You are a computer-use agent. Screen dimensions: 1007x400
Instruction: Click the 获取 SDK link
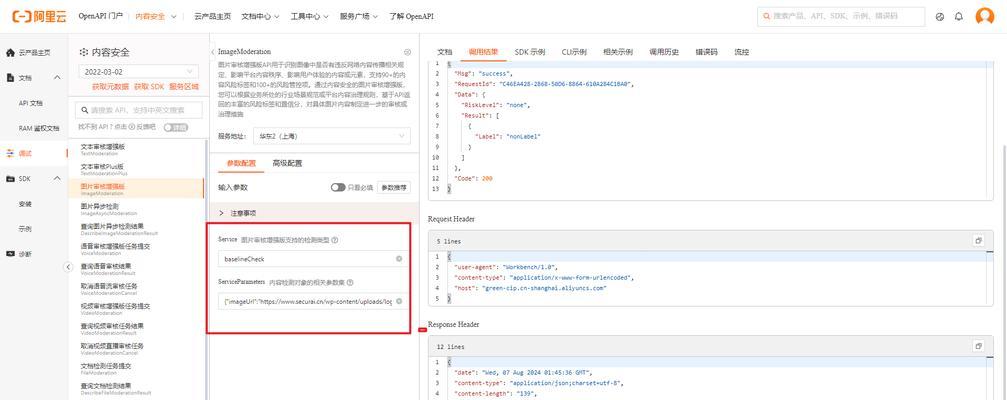tap(149, 86)
